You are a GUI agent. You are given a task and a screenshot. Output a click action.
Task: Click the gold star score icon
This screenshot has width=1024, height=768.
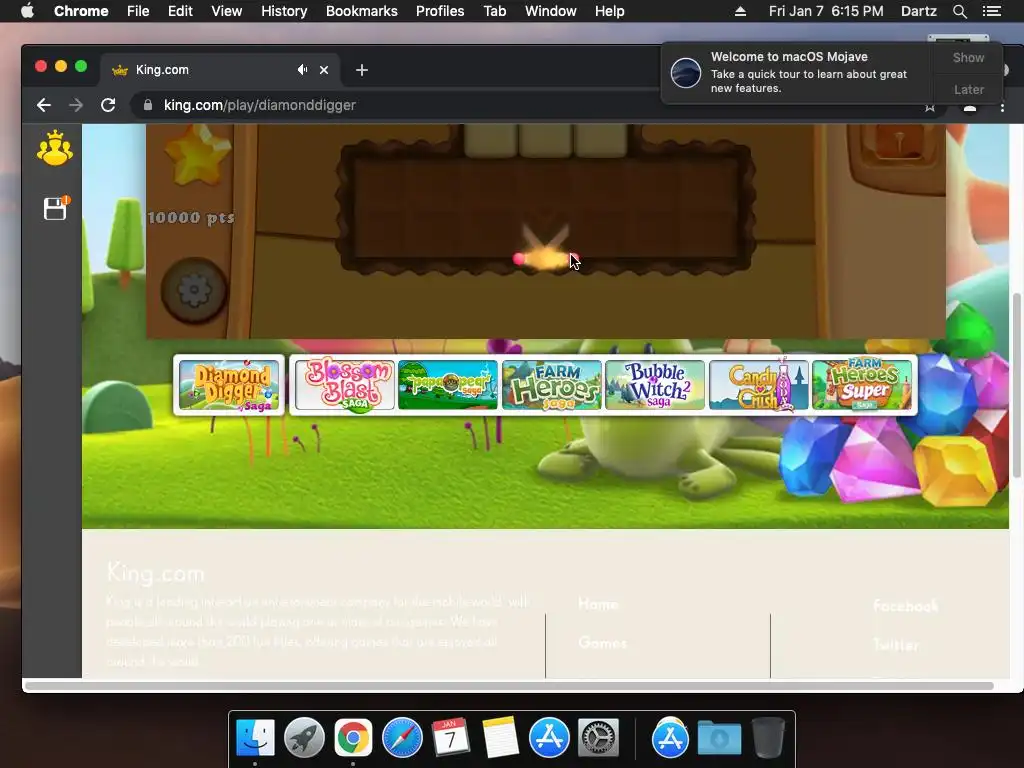pos(197,155)
